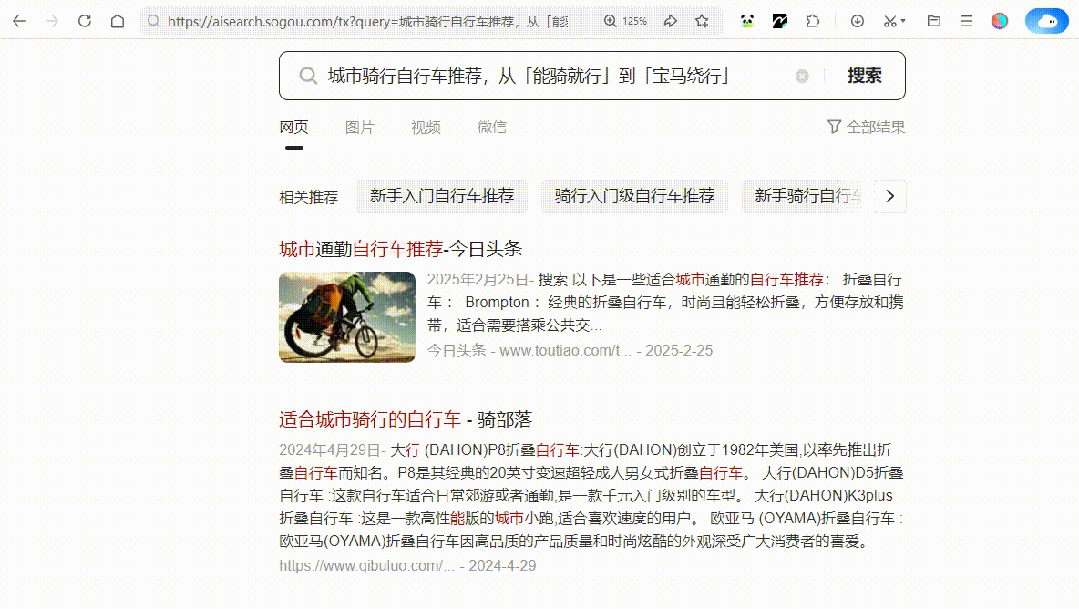1079x609 pixels.
Task: Reload the current page
Action: point(85,21)
